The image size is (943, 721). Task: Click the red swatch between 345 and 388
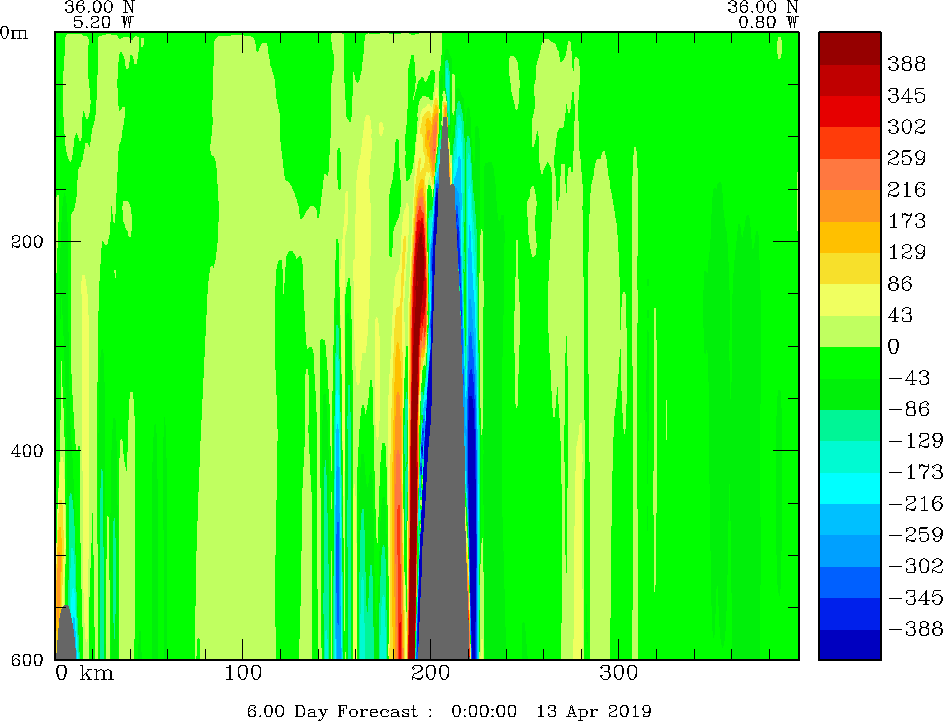(x=850, y=80)
